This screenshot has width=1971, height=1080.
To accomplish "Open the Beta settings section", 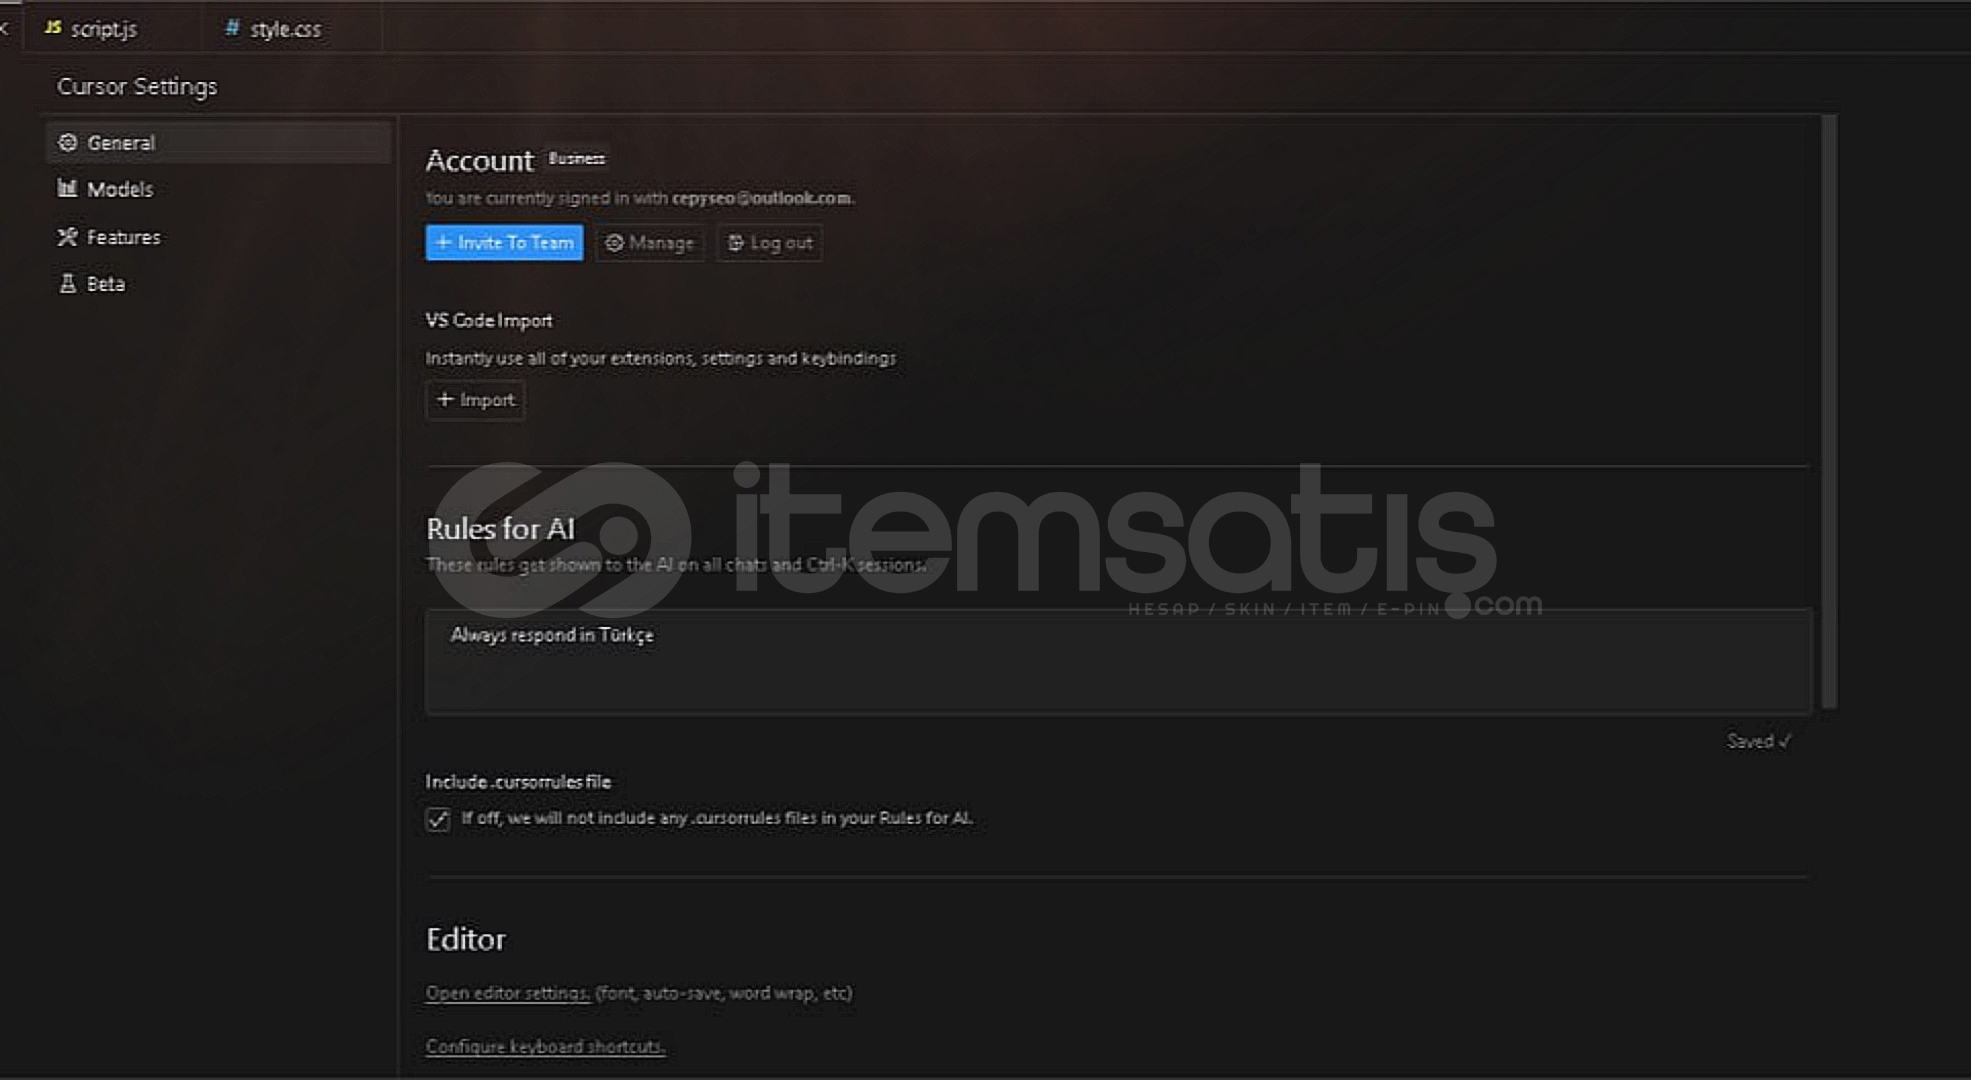I will (105, 284).
